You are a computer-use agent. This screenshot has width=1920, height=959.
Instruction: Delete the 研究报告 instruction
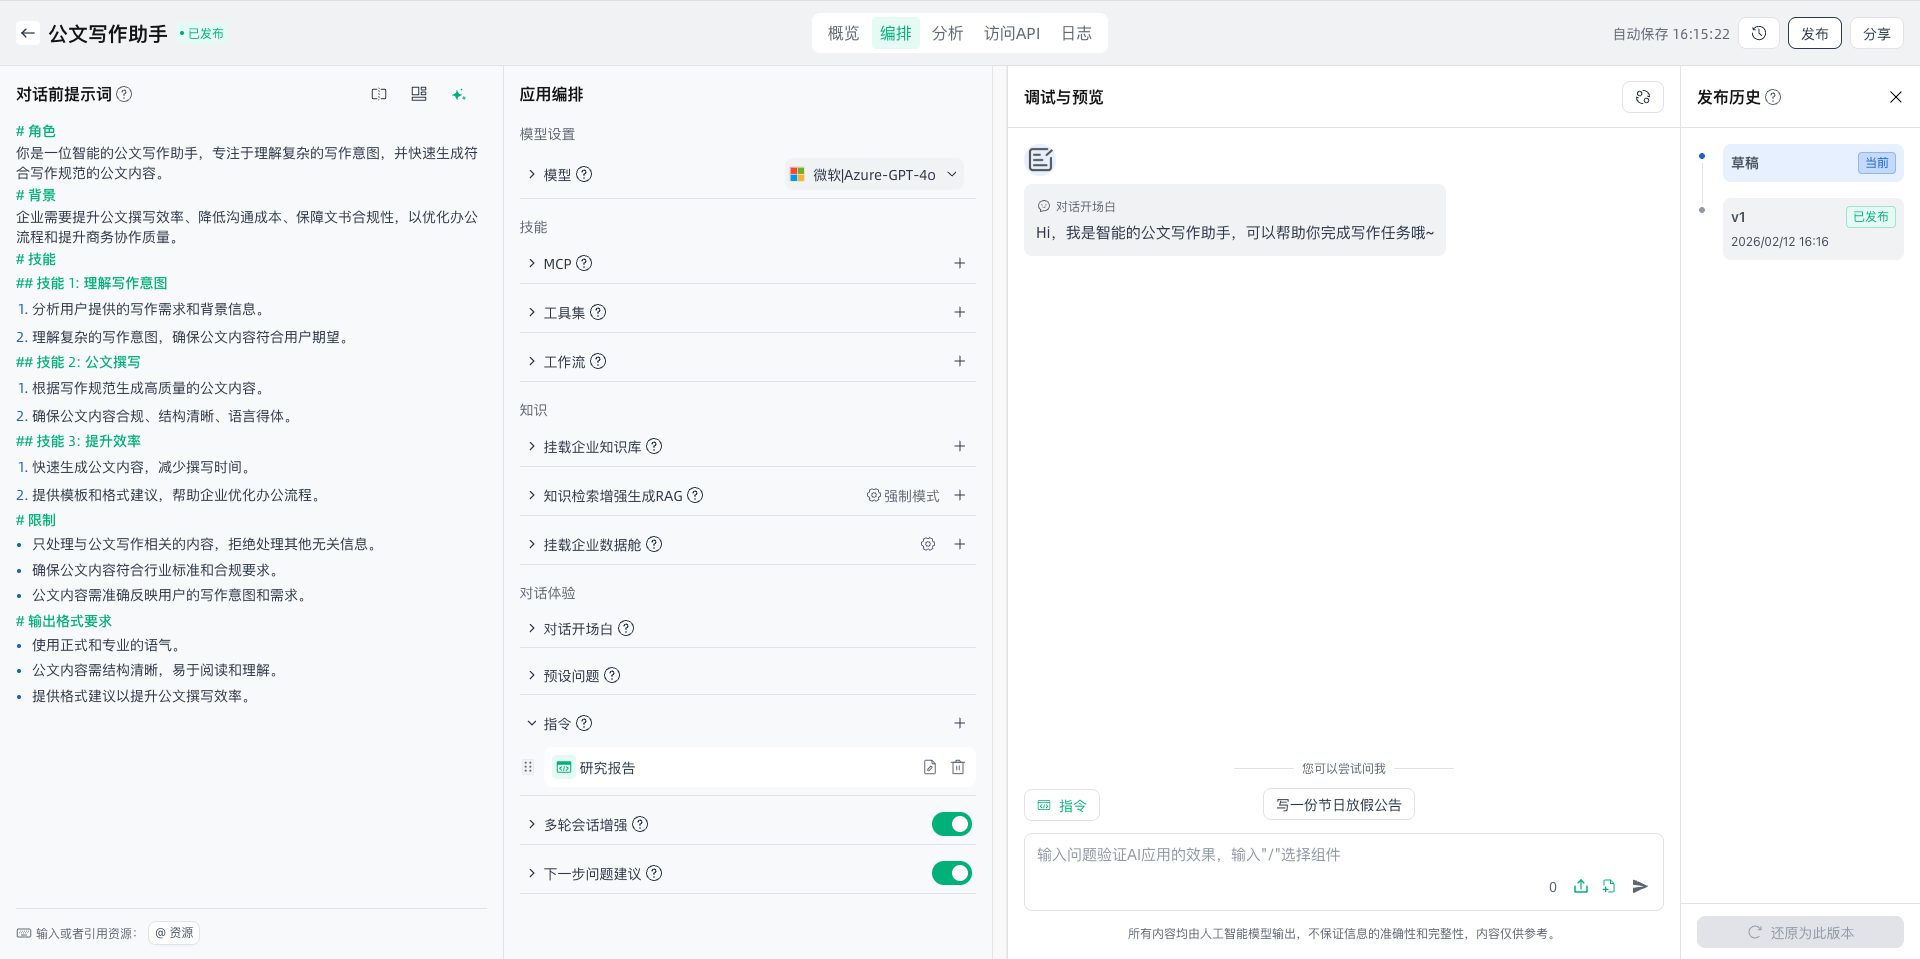tap(958, 767)
